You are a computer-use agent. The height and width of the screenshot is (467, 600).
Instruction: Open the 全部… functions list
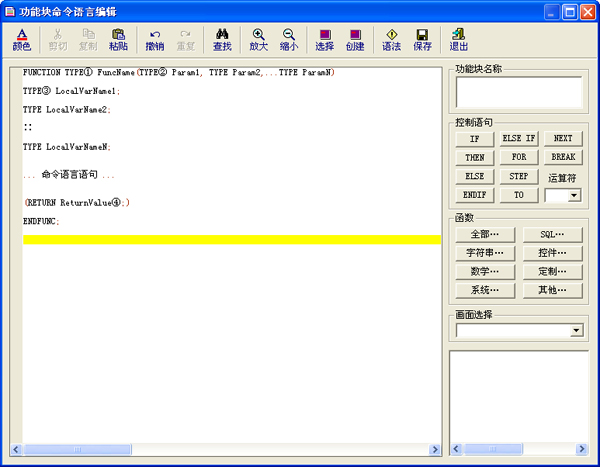pos(485,235)
